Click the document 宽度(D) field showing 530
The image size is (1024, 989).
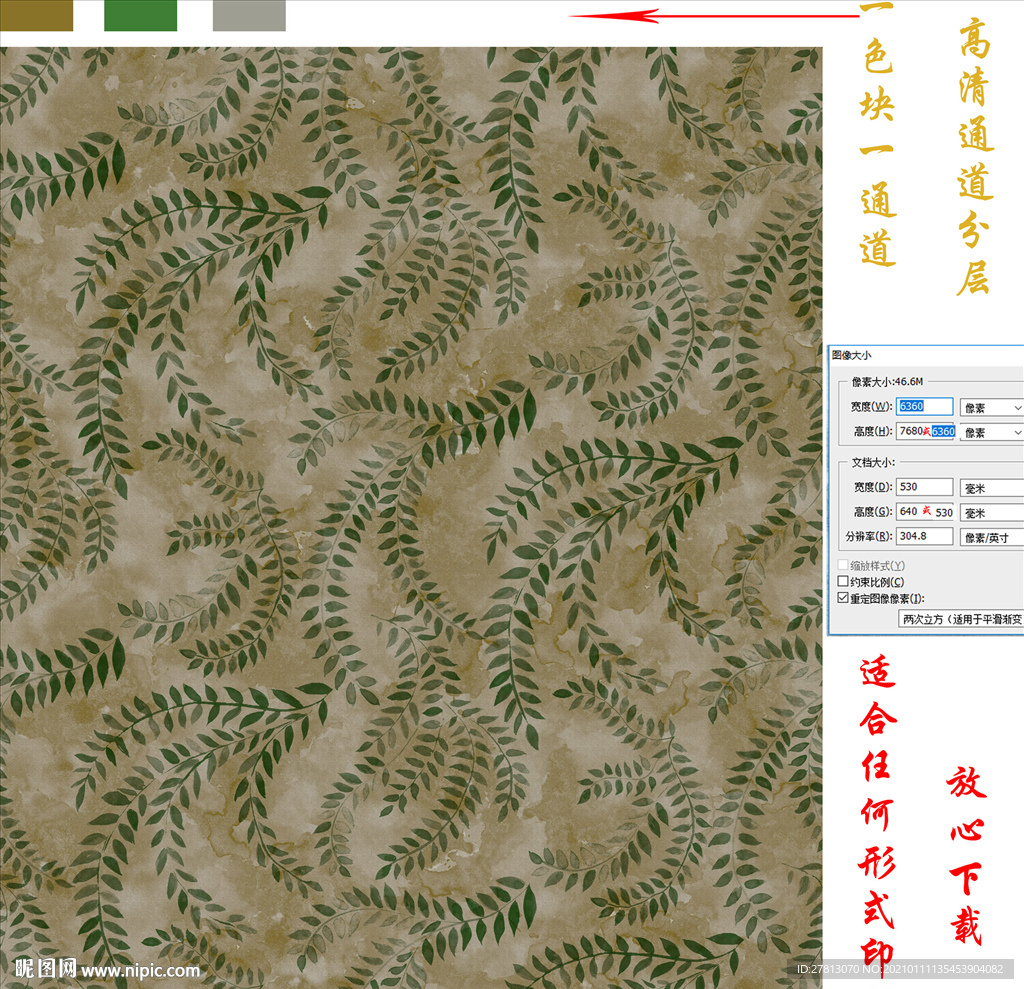pyautogui.click(x=924, y=487)
